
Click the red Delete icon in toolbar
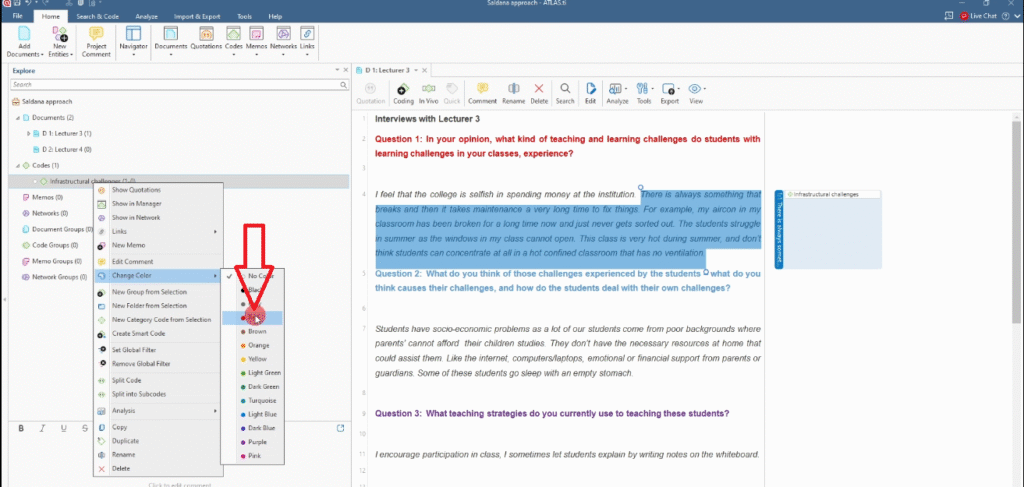540,92
